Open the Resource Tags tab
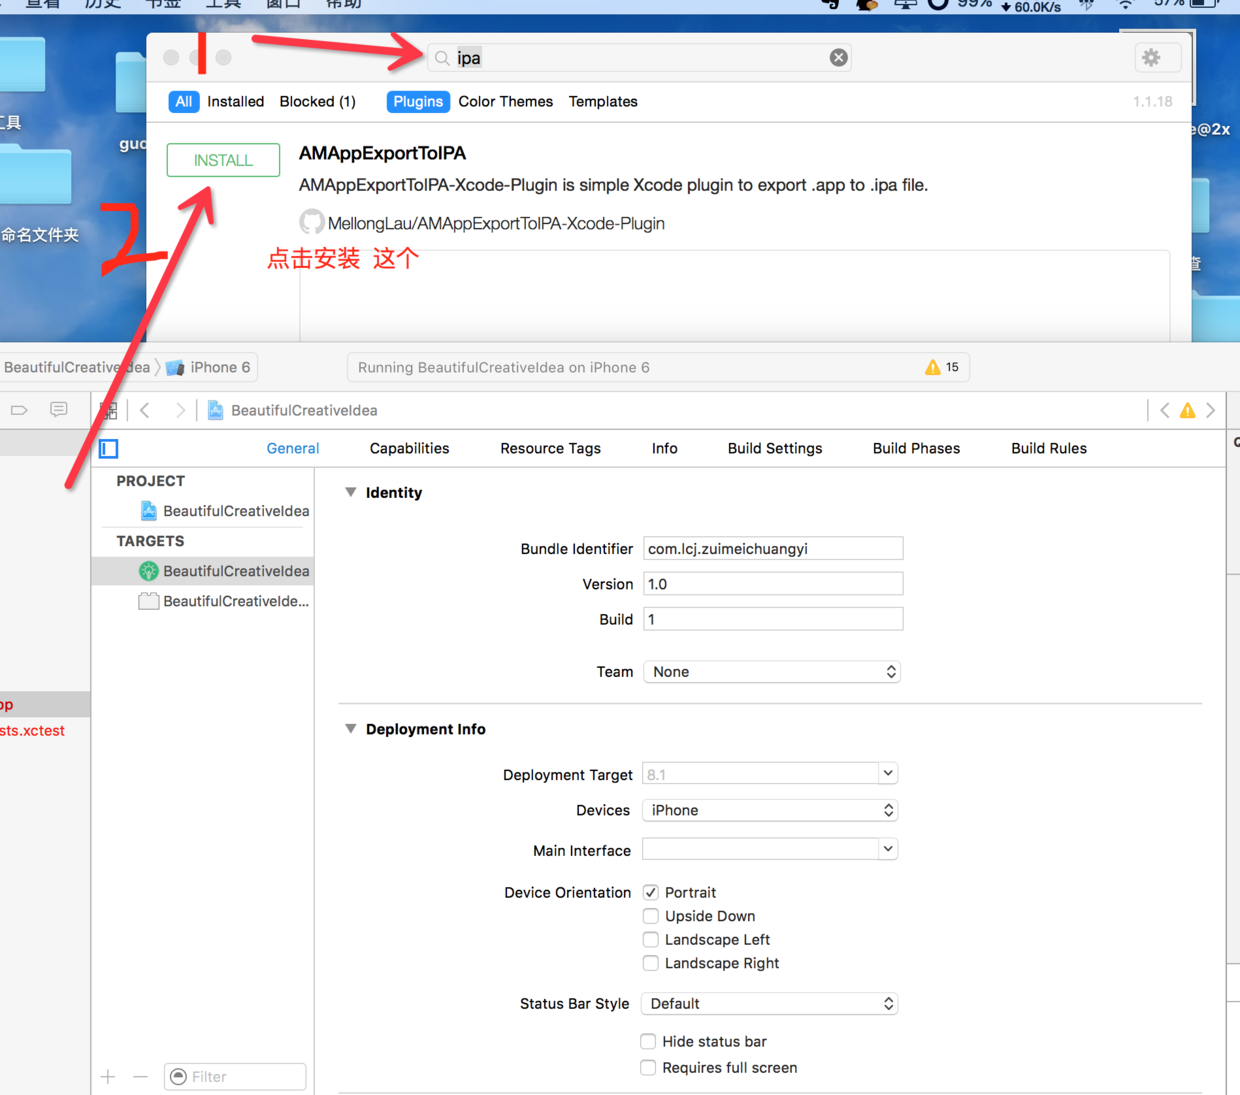Viewport: 1240px width, 1095px height. [550, 448]
